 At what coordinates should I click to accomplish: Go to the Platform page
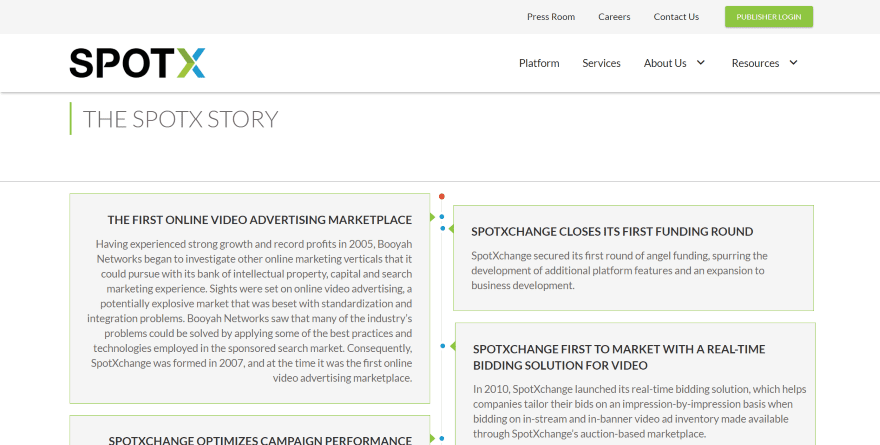coord(539,63)
